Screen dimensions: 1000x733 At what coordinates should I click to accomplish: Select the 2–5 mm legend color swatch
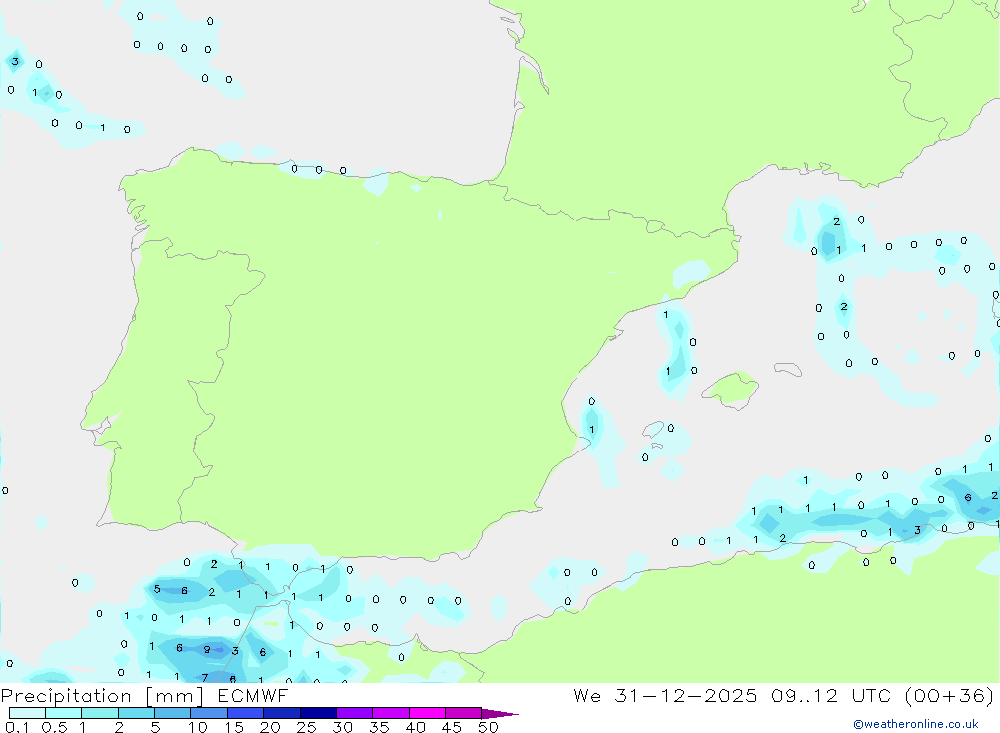(136, 713)
